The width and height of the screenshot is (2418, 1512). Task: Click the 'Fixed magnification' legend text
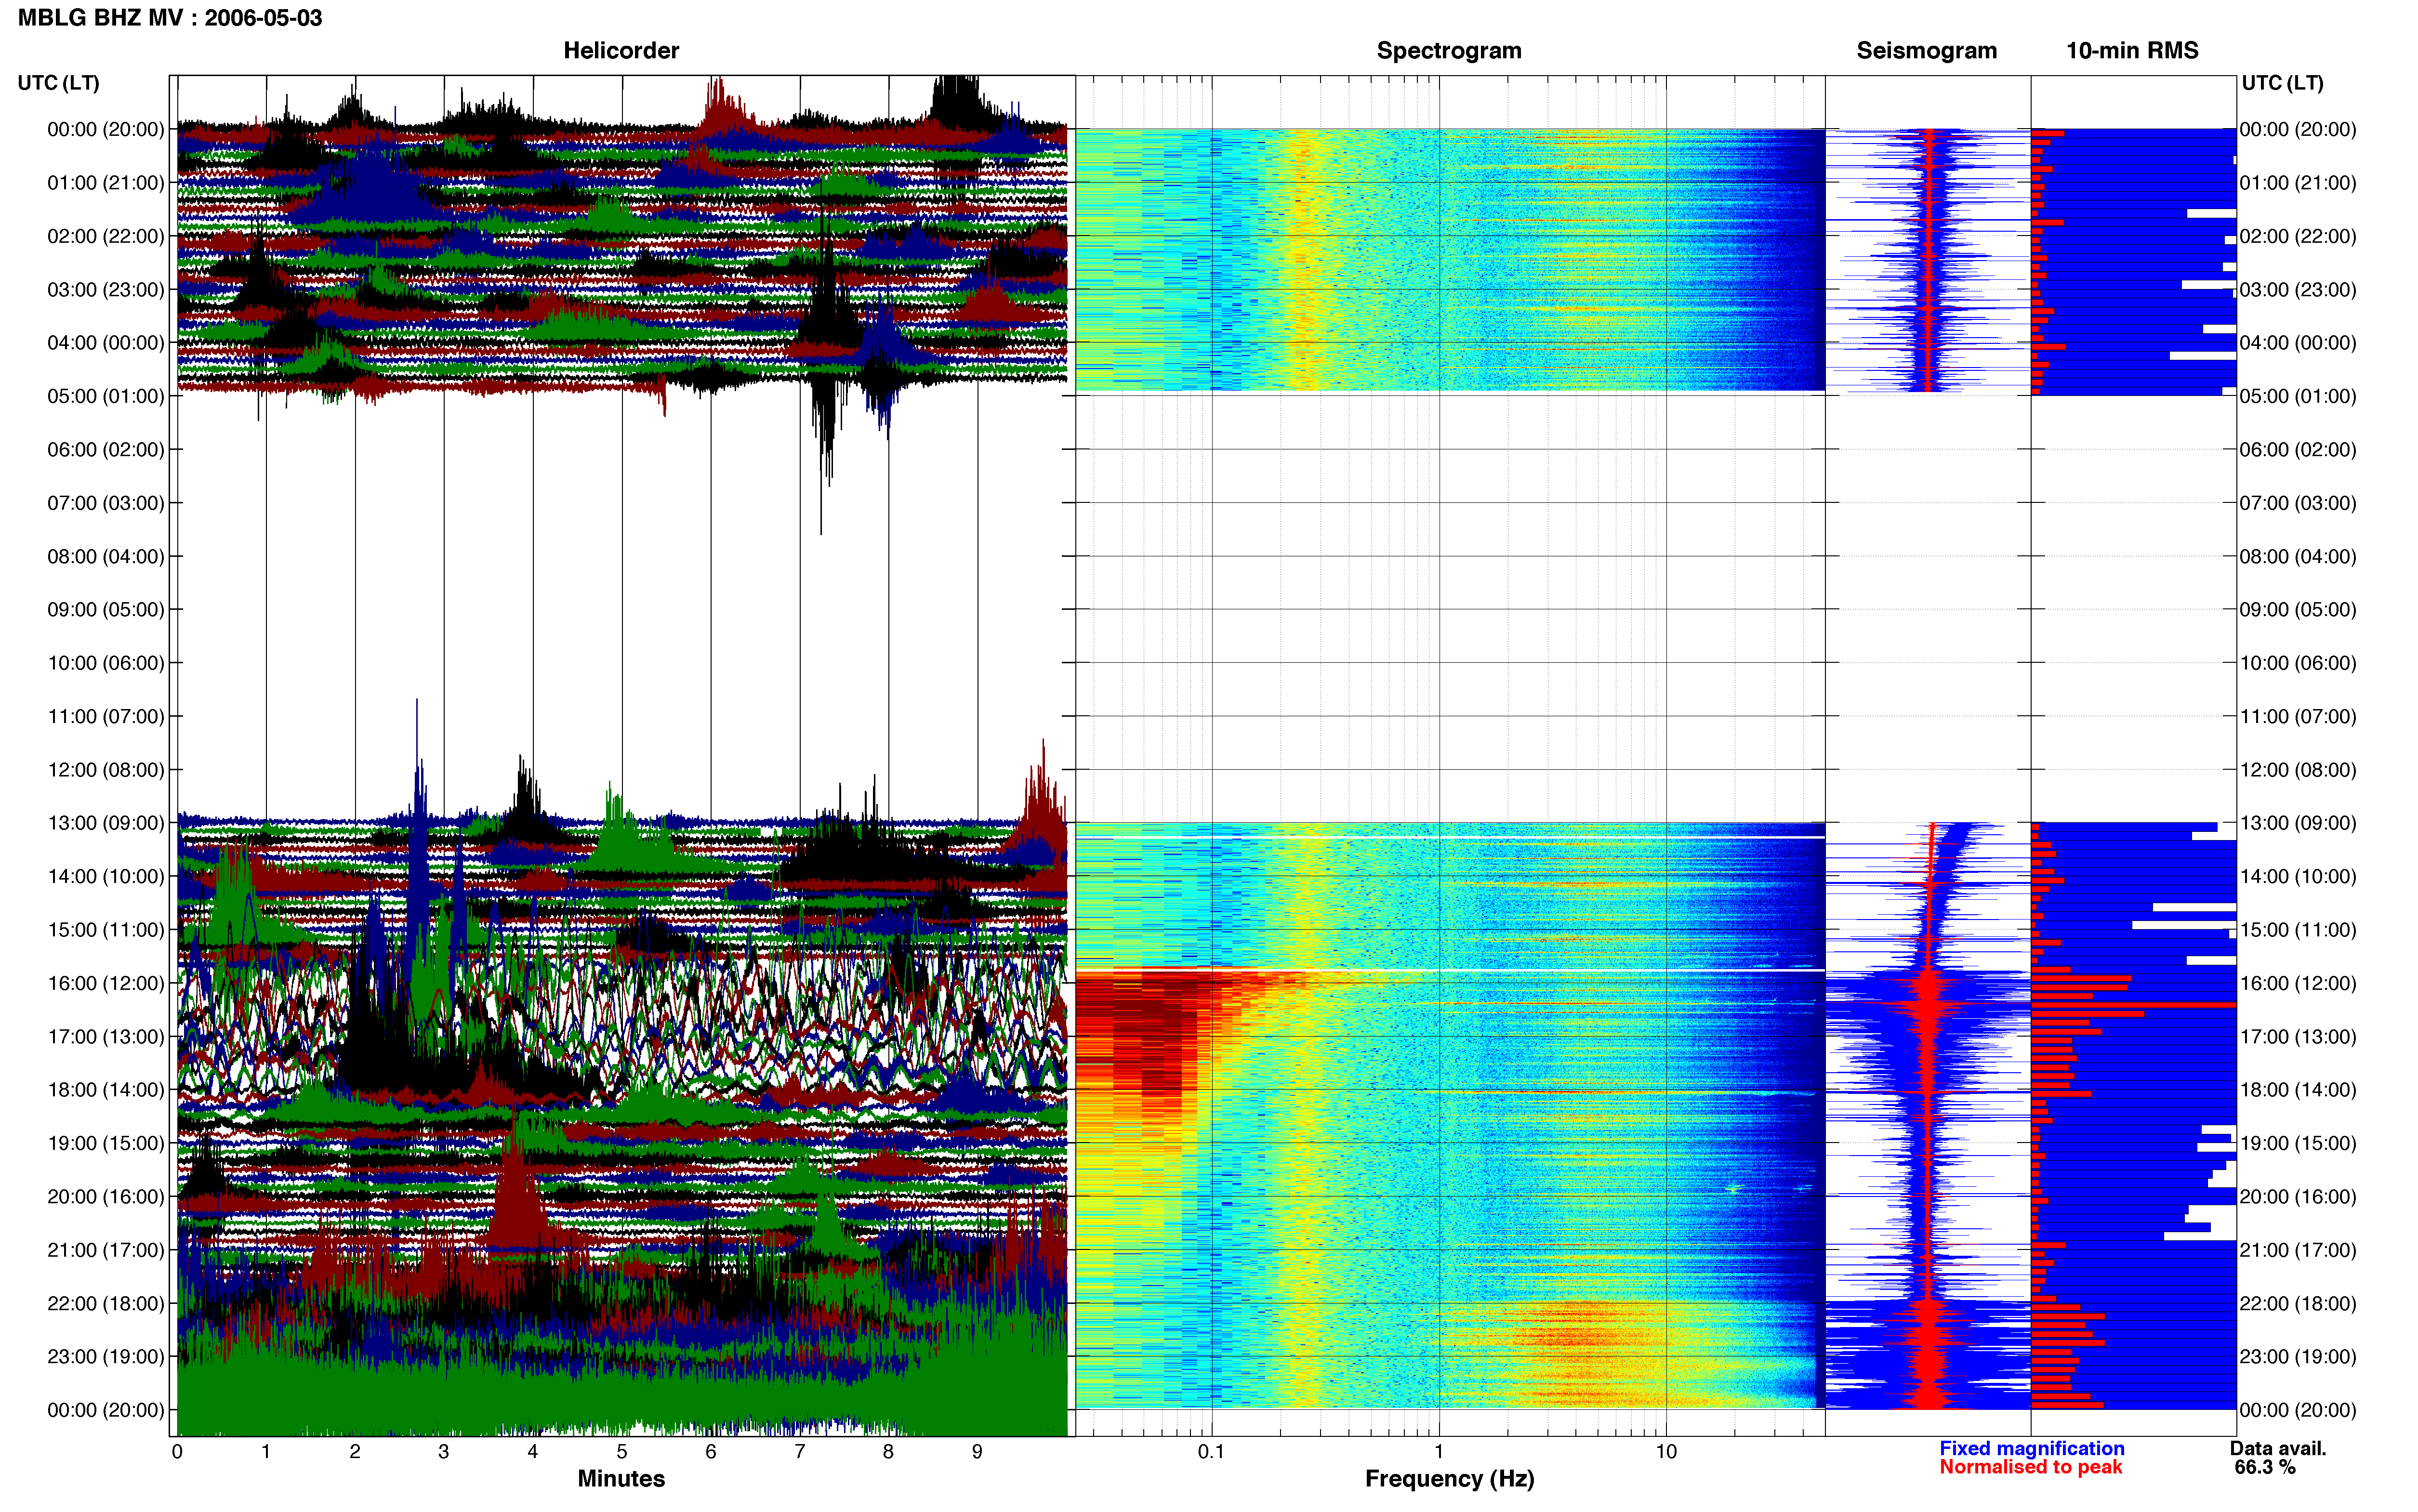click(2032, 1448)
